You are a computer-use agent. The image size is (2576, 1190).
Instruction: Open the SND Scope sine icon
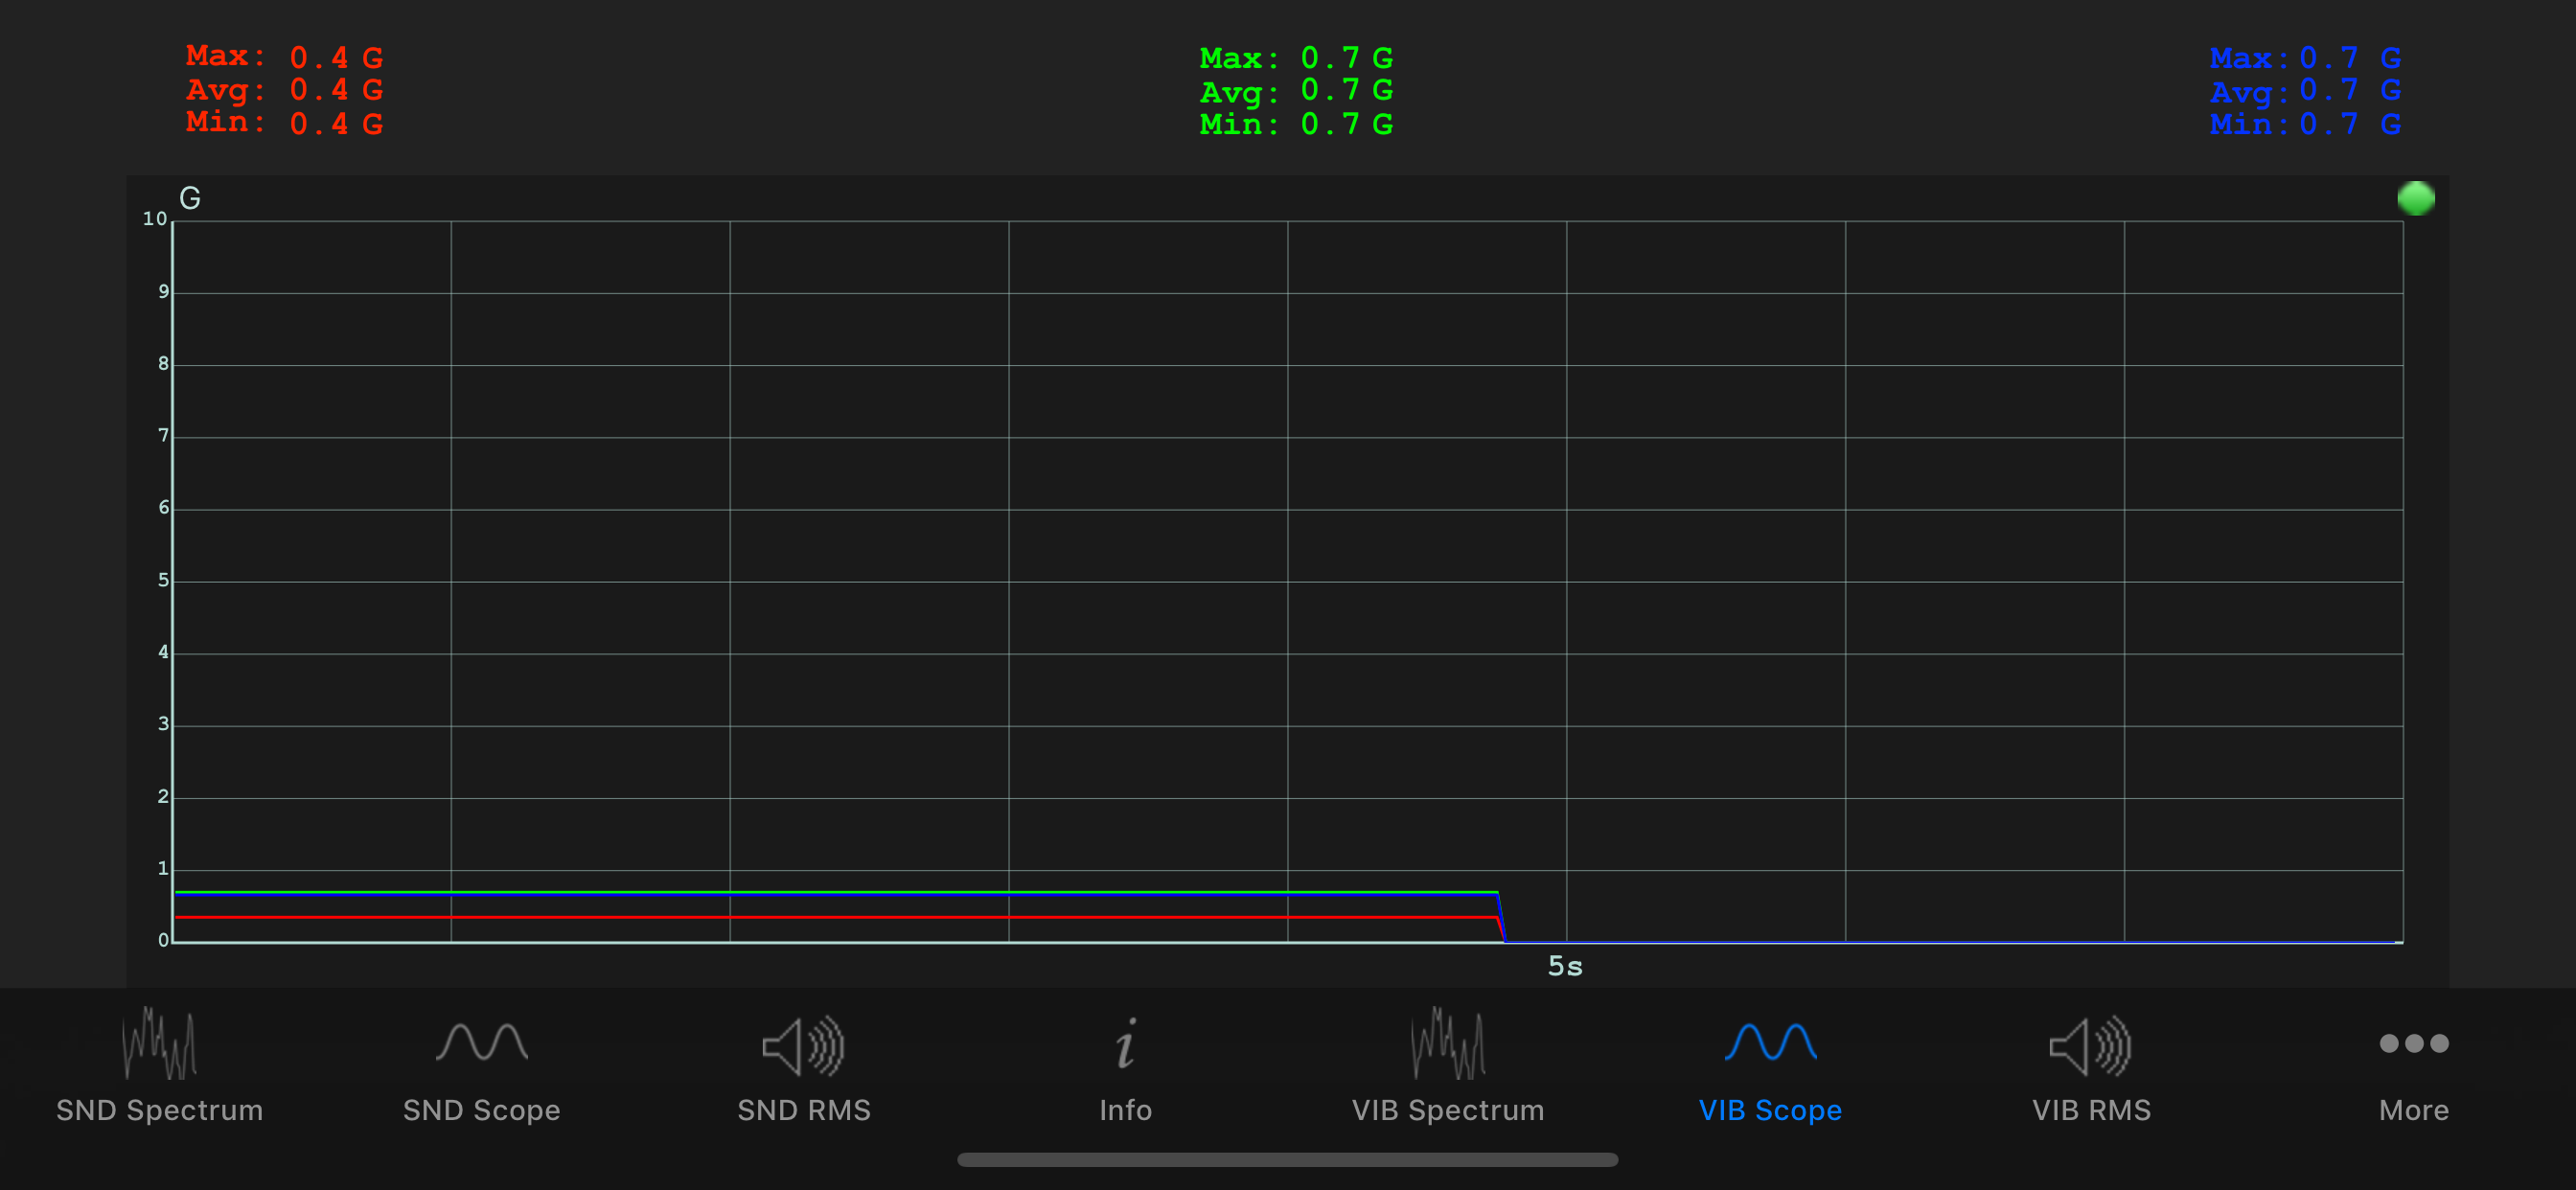point(482,1042)
